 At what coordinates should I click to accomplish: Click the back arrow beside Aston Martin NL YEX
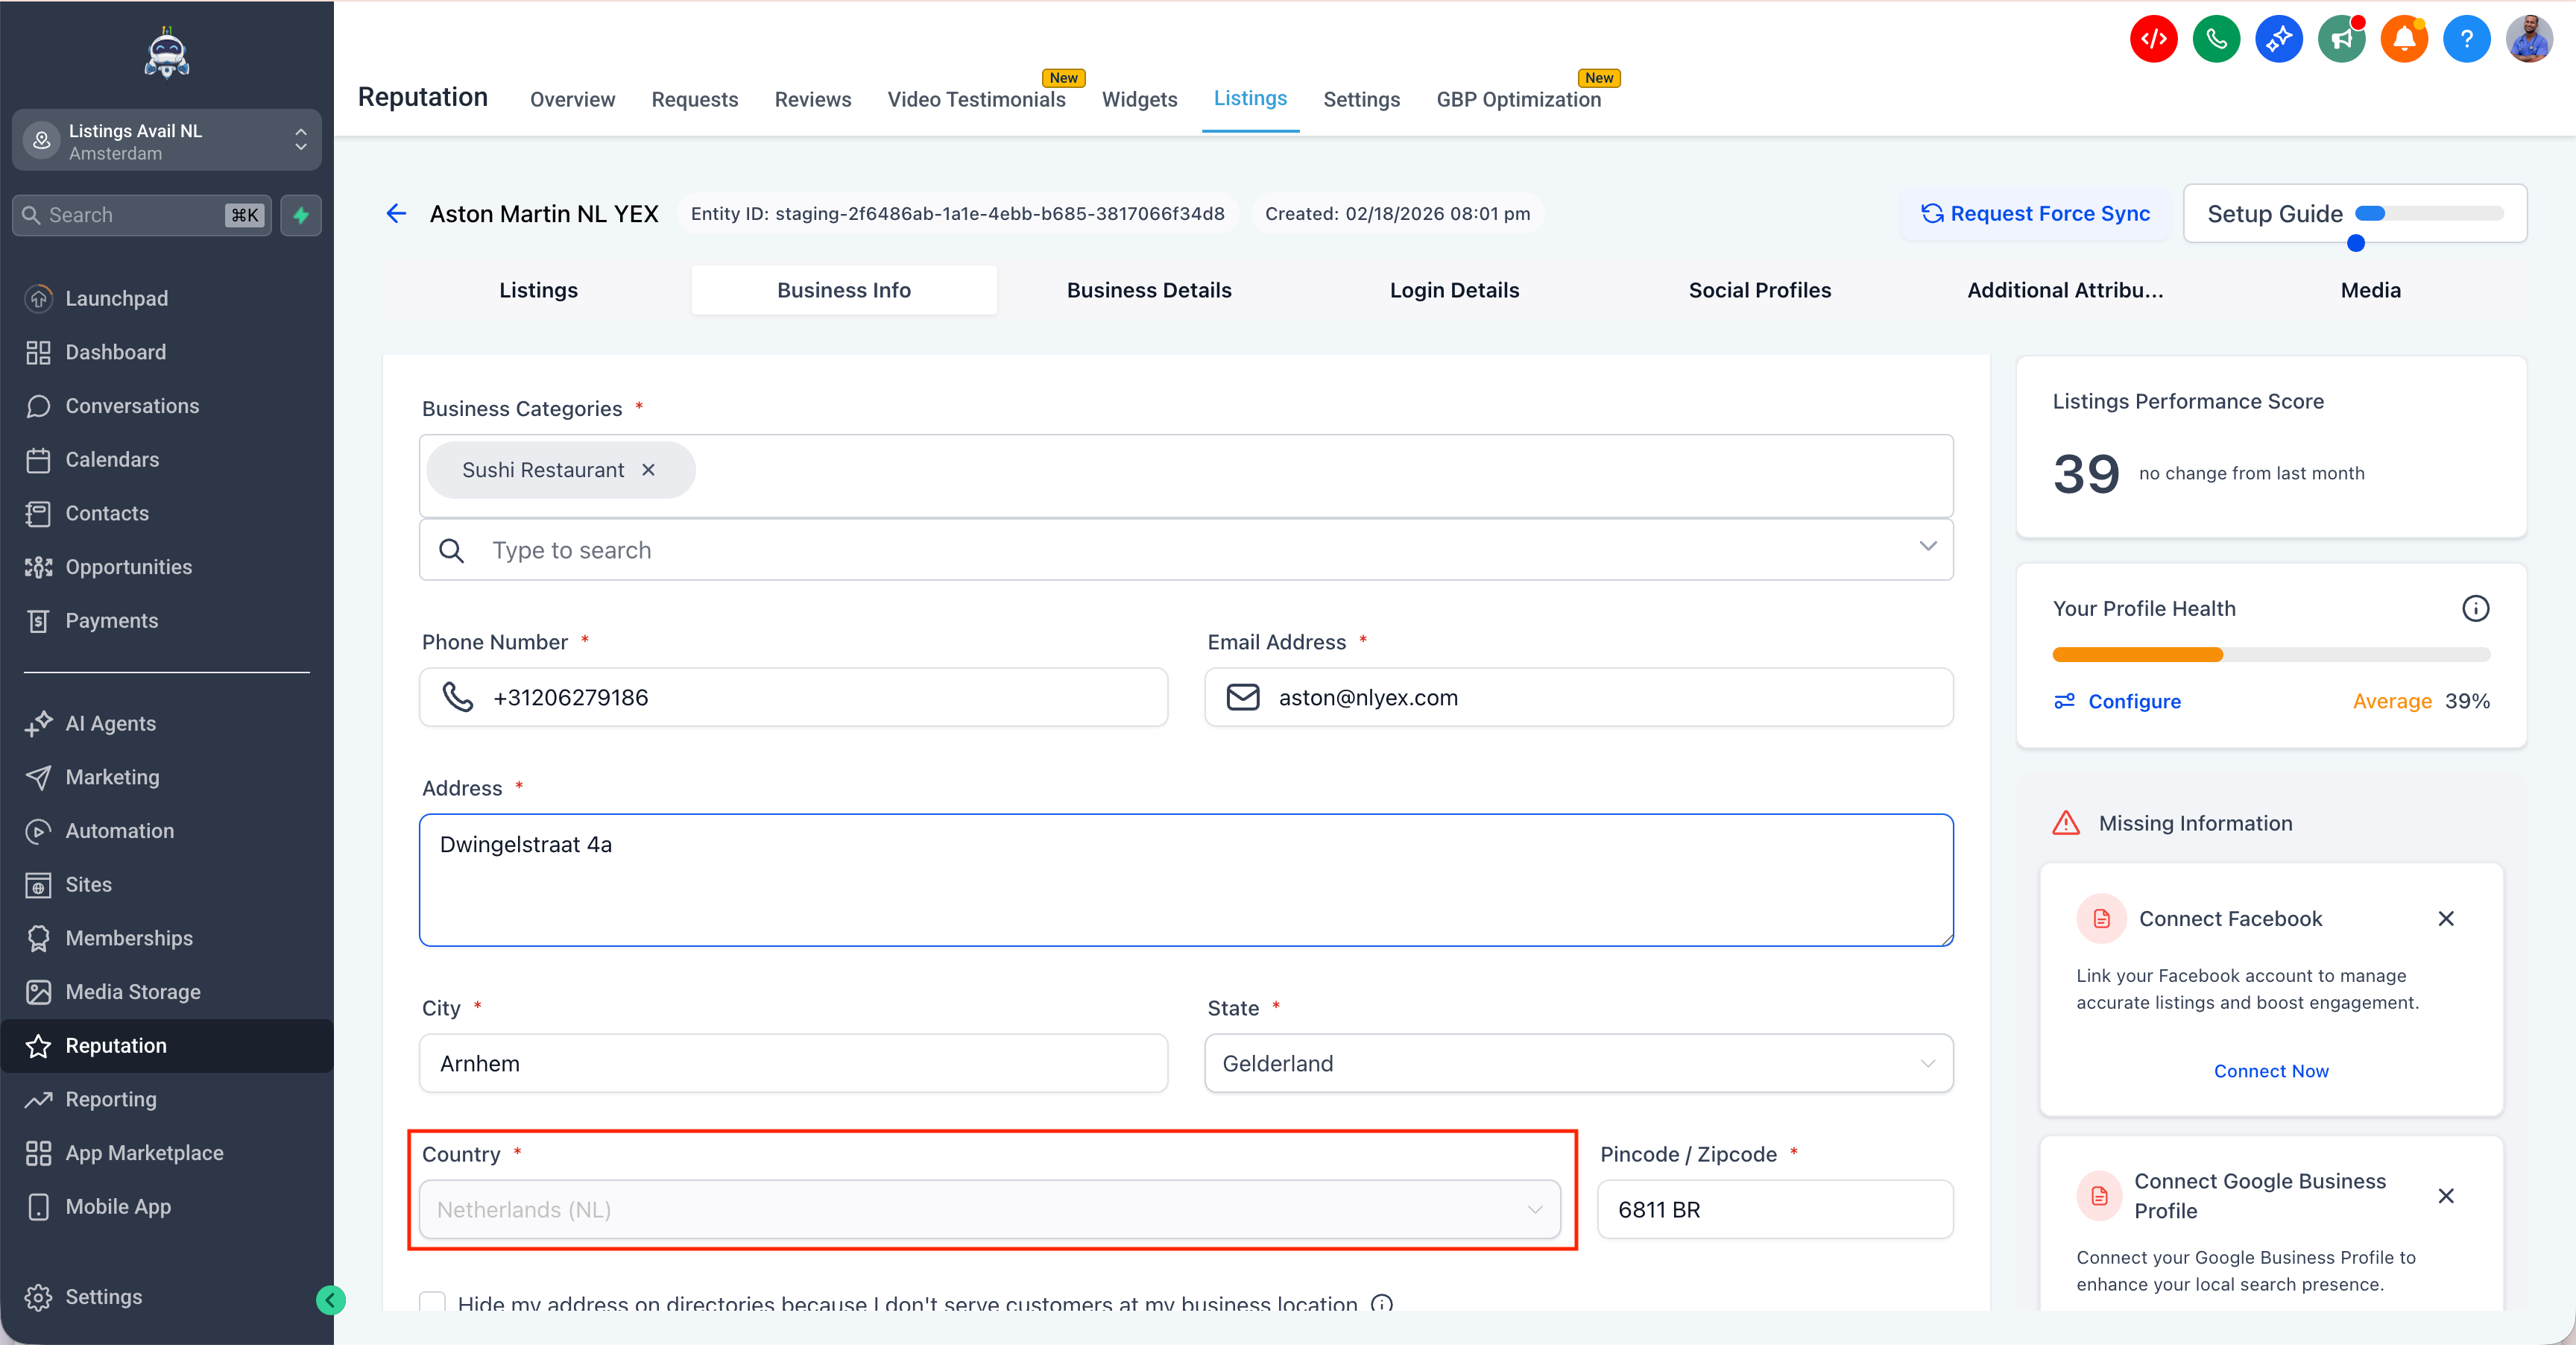396,213
